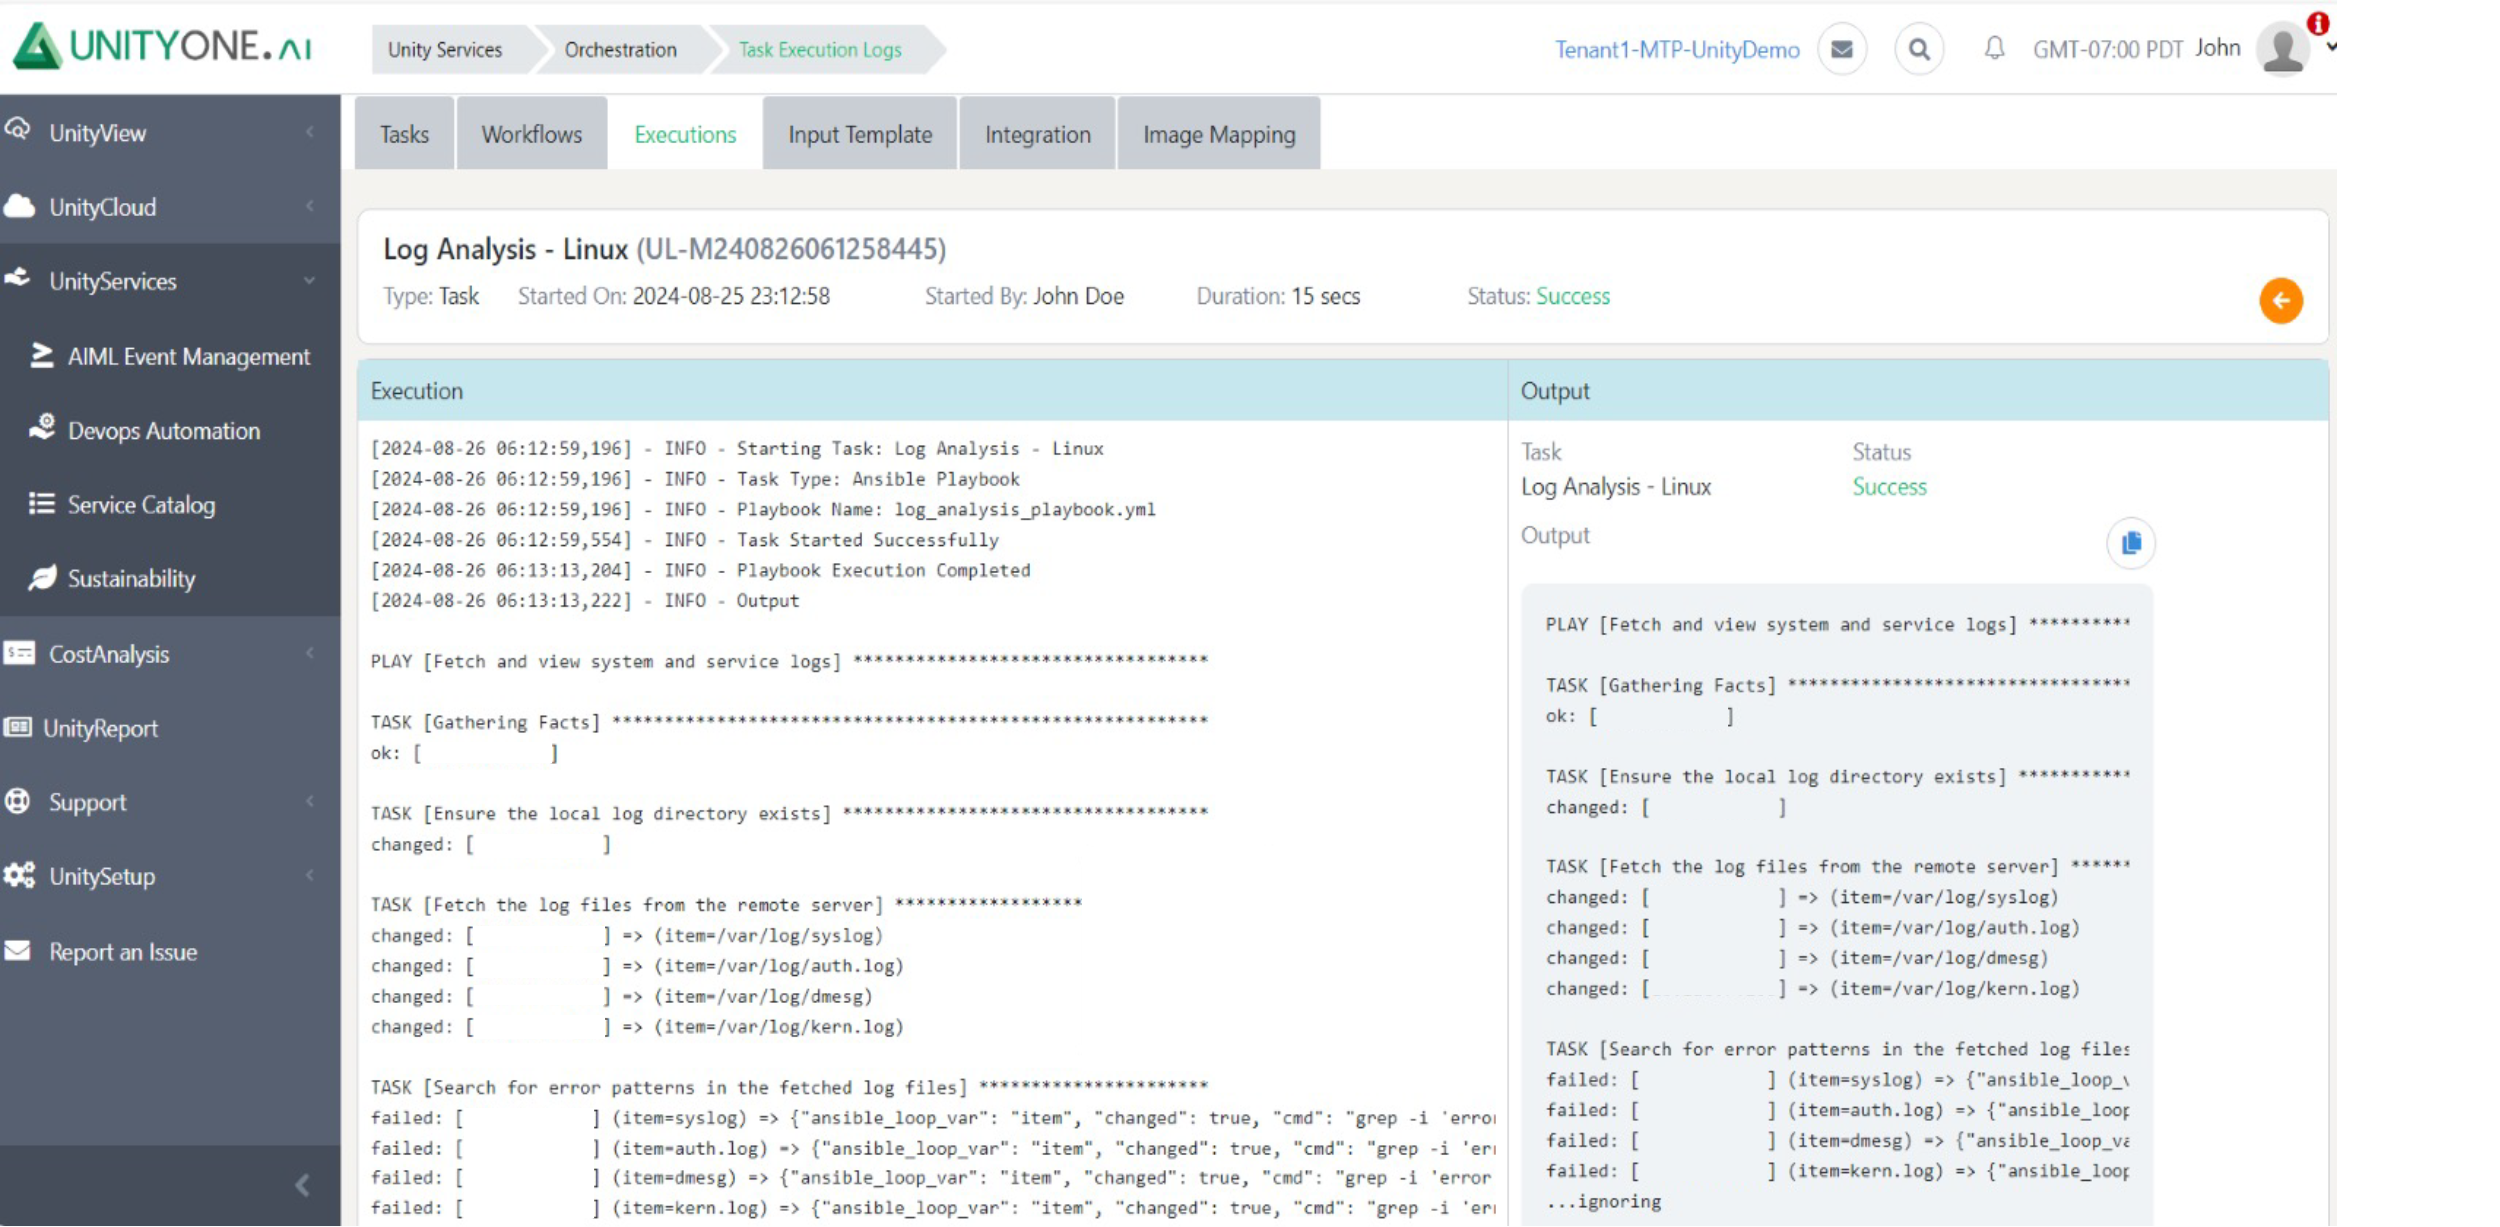The image size is (2500, 1227).
Task: Open the Integration tab
Action: coord(1037,134)
